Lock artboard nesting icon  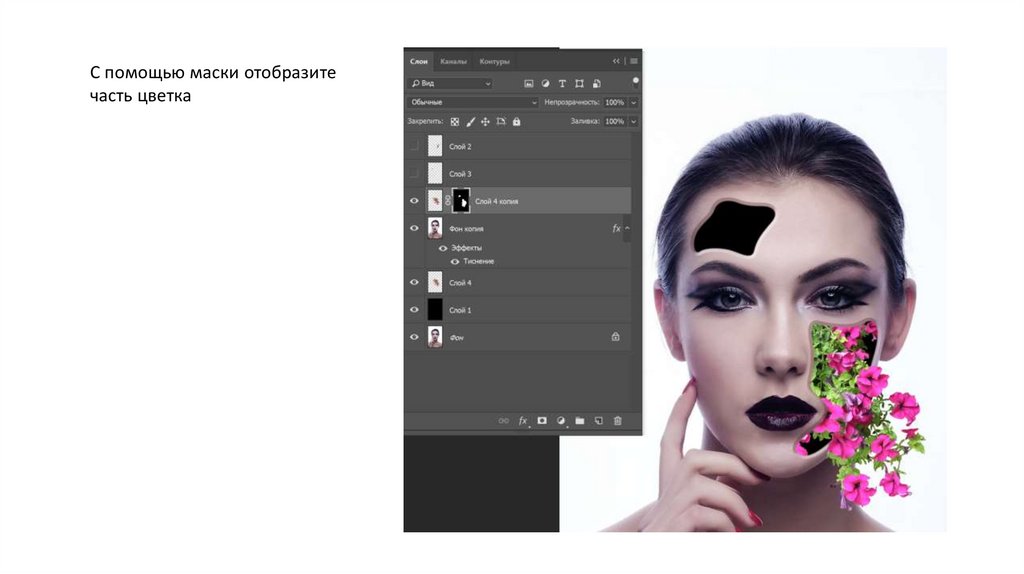(x=501, y=122)
